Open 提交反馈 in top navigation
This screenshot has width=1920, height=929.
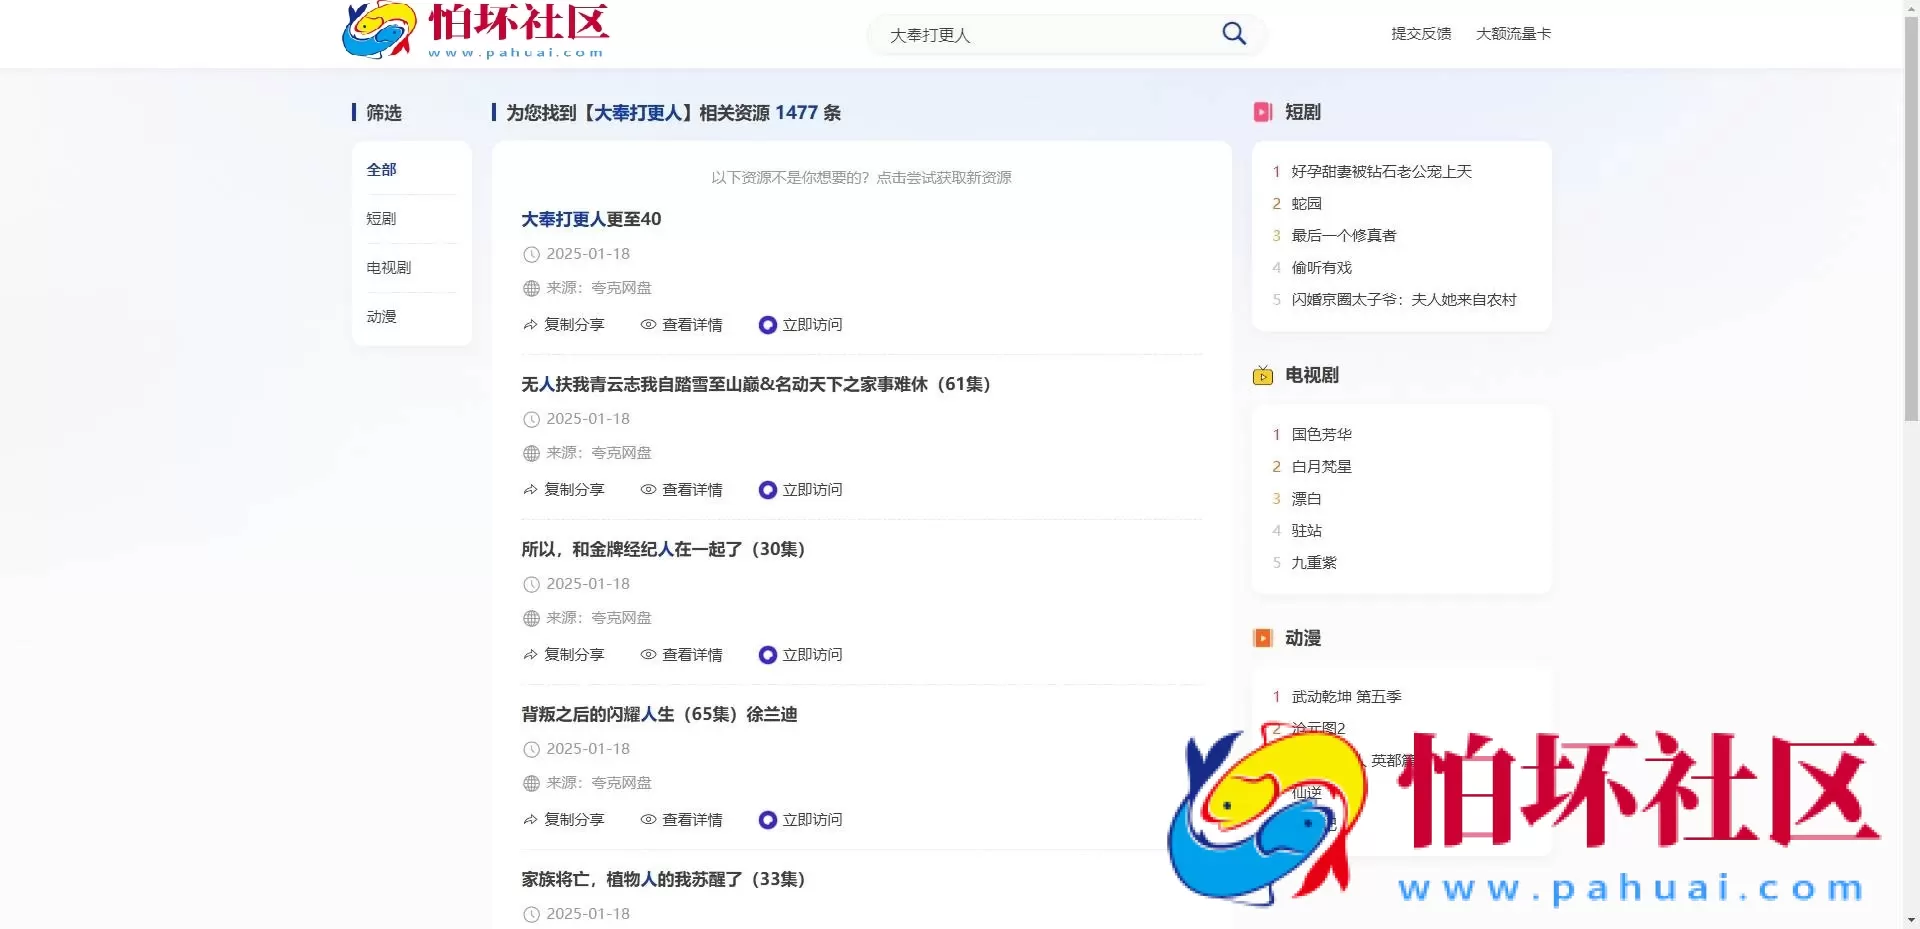pyautogui.click(x=1420, y=33)
